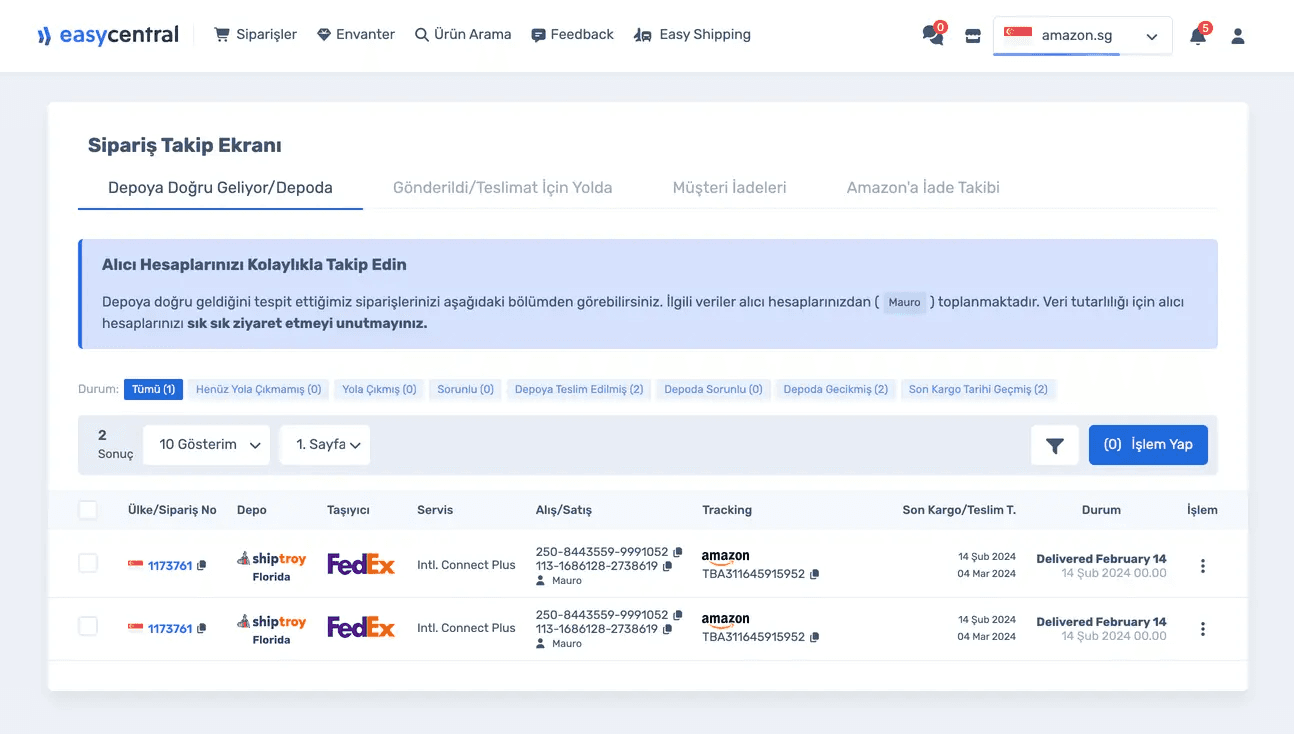Viewport: 1294px width, 734px height.
Task: Toggle the select-all checkbox in table header
Action: tap(88, 510)
